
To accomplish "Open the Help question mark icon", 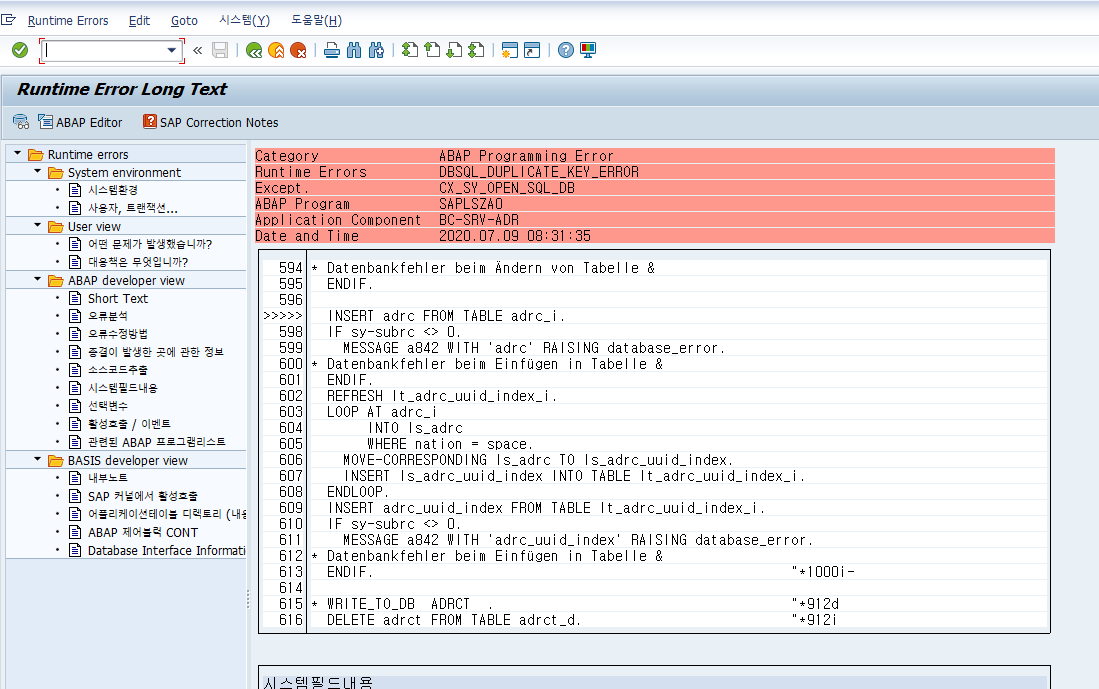I will [x=566, y=50].
